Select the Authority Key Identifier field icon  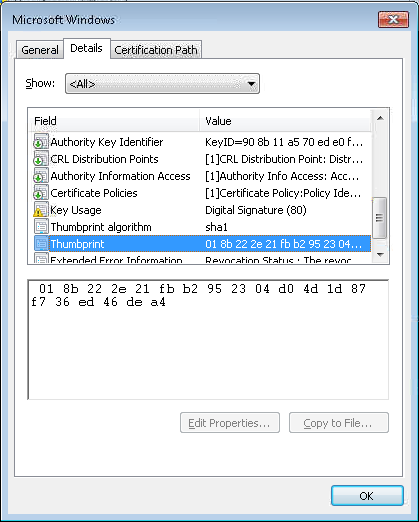tap(41, 142)
